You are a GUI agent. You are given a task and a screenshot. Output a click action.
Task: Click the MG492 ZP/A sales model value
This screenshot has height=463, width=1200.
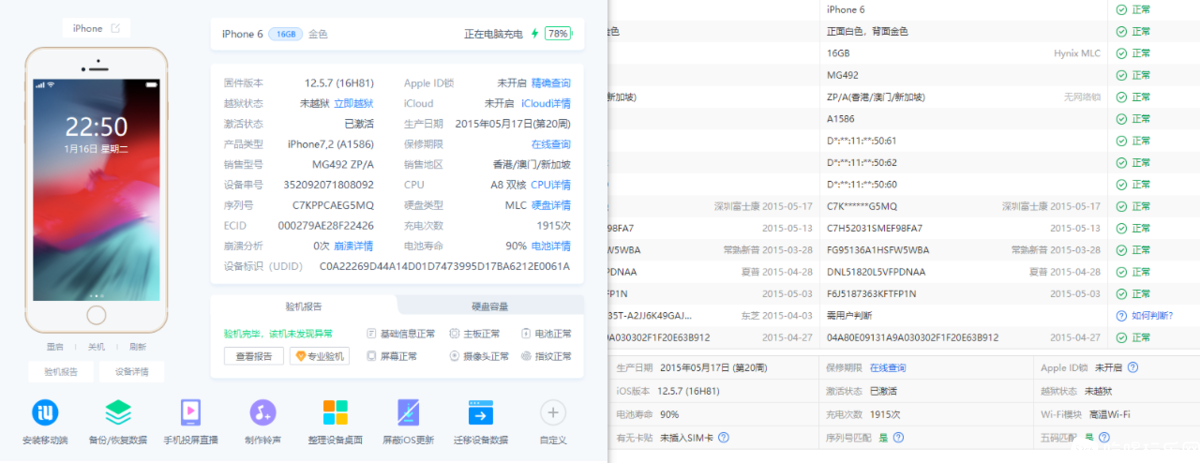coord(343,164)
